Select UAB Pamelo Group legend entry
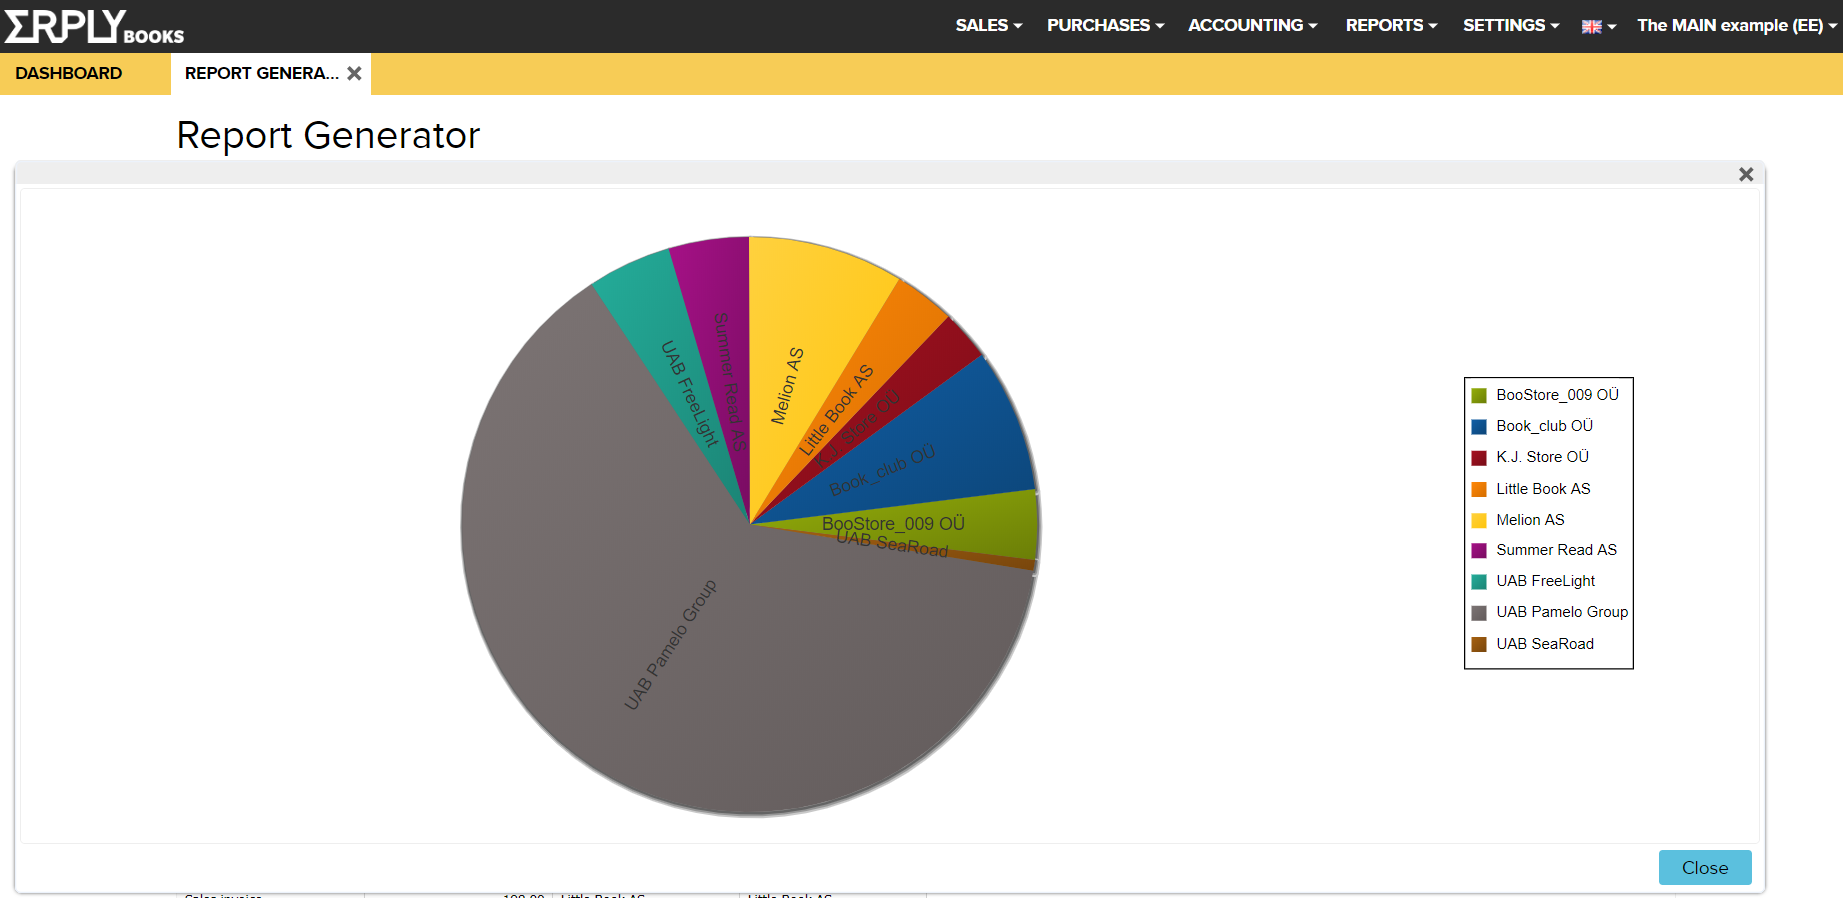1843x898 pixels. tap(1561, 612)
